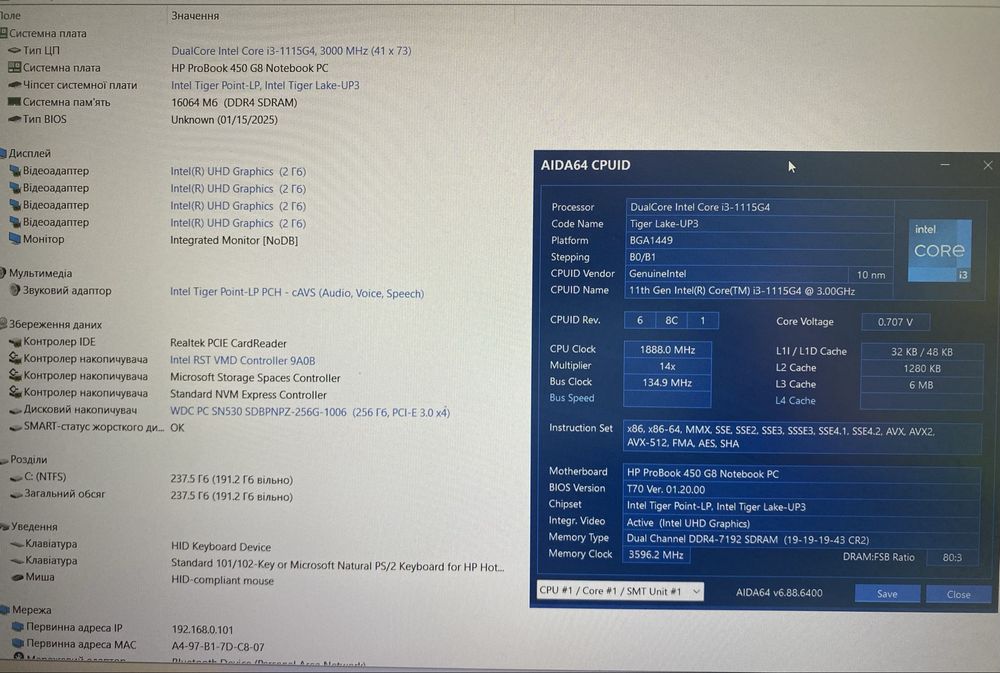Click the DRAM:FSB Ratio value '80:3'
The width and height of the screenshot is (1000, 673).
[x=952, y=558]
